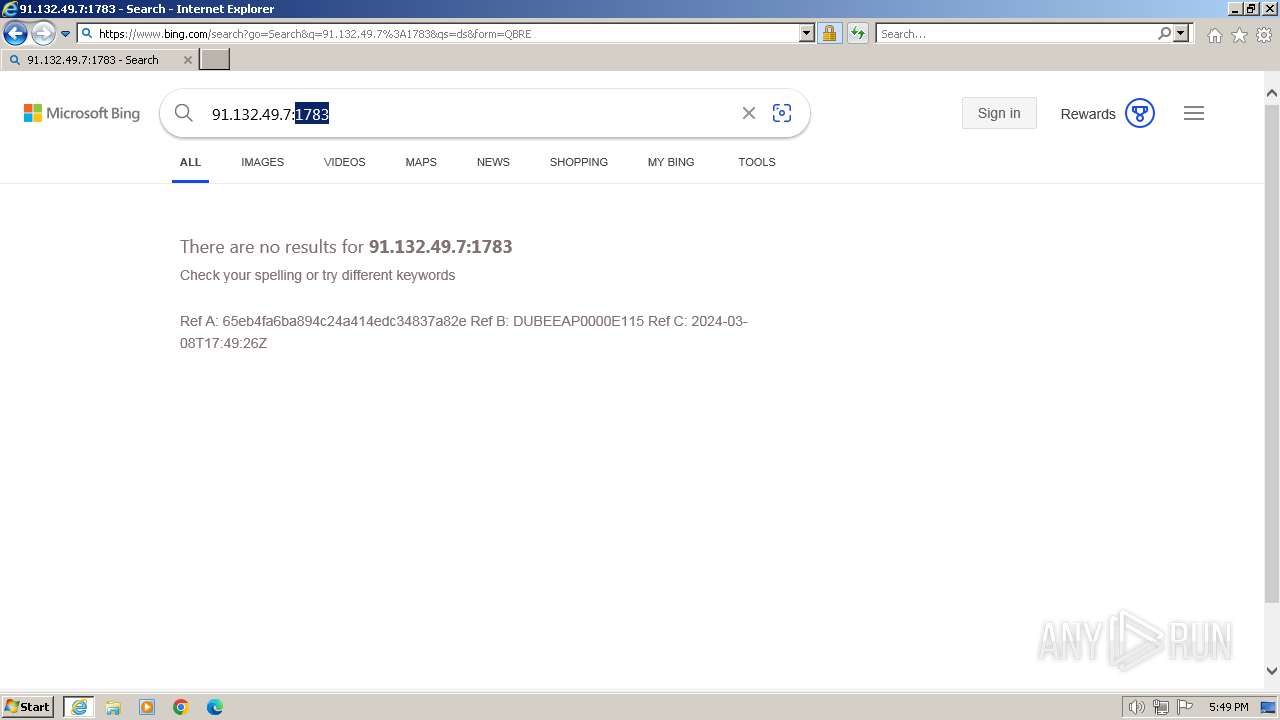Launch Microsoft Edge from the taskbar
Viewport: 1280px width, 720px height.
(215, 707)
